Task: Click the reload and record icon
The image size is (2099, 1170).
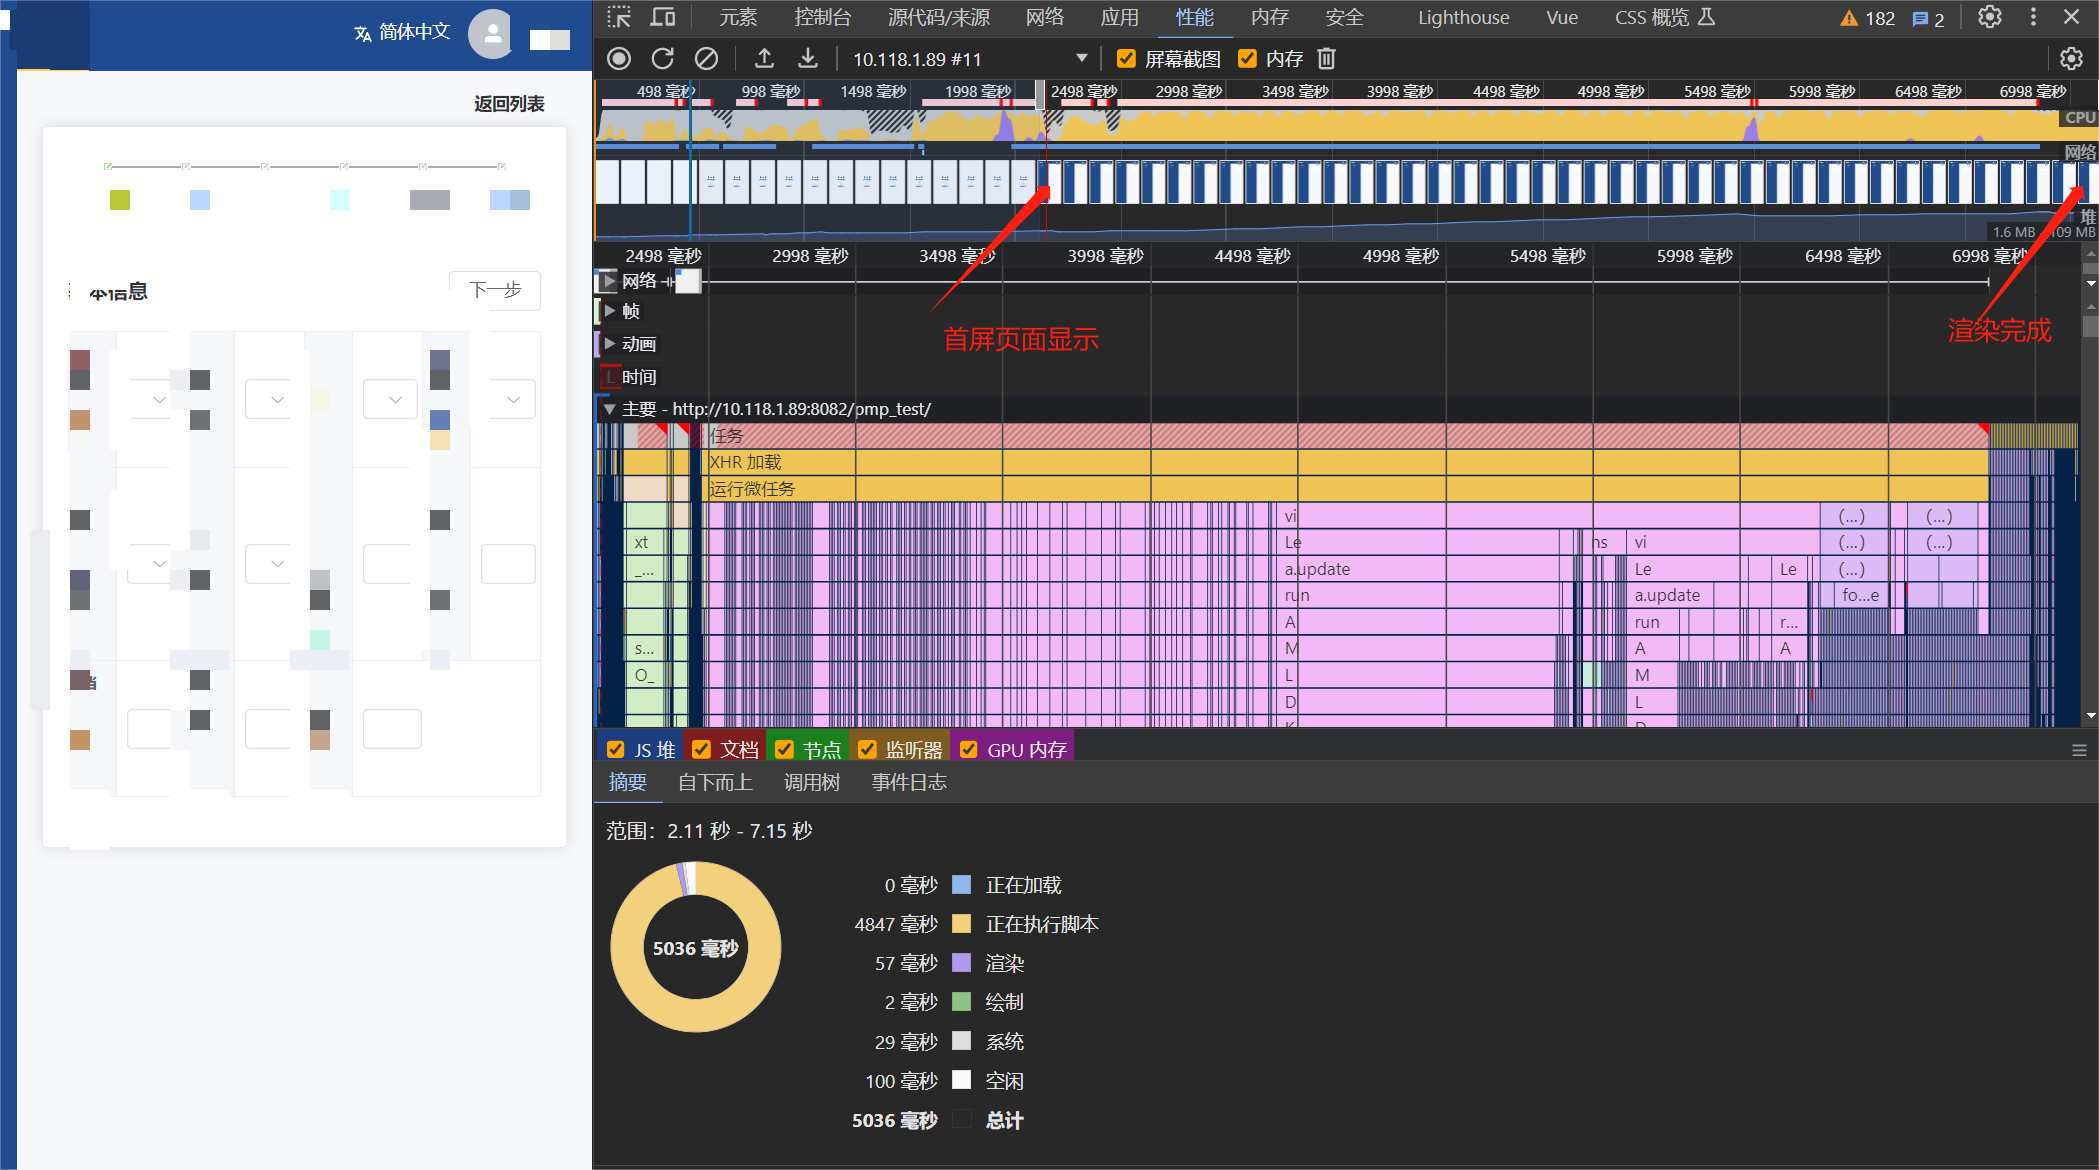Action: tap(662, 59)
